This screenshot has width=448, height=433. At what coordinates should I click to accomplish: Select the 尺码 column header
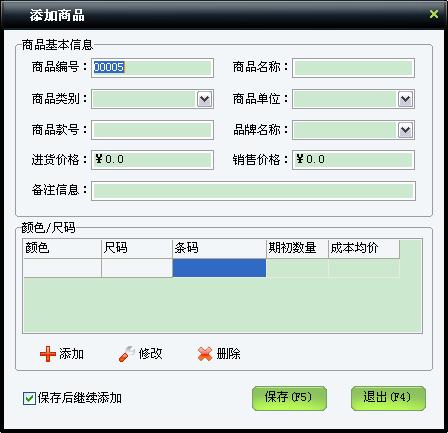pos(137,248)
